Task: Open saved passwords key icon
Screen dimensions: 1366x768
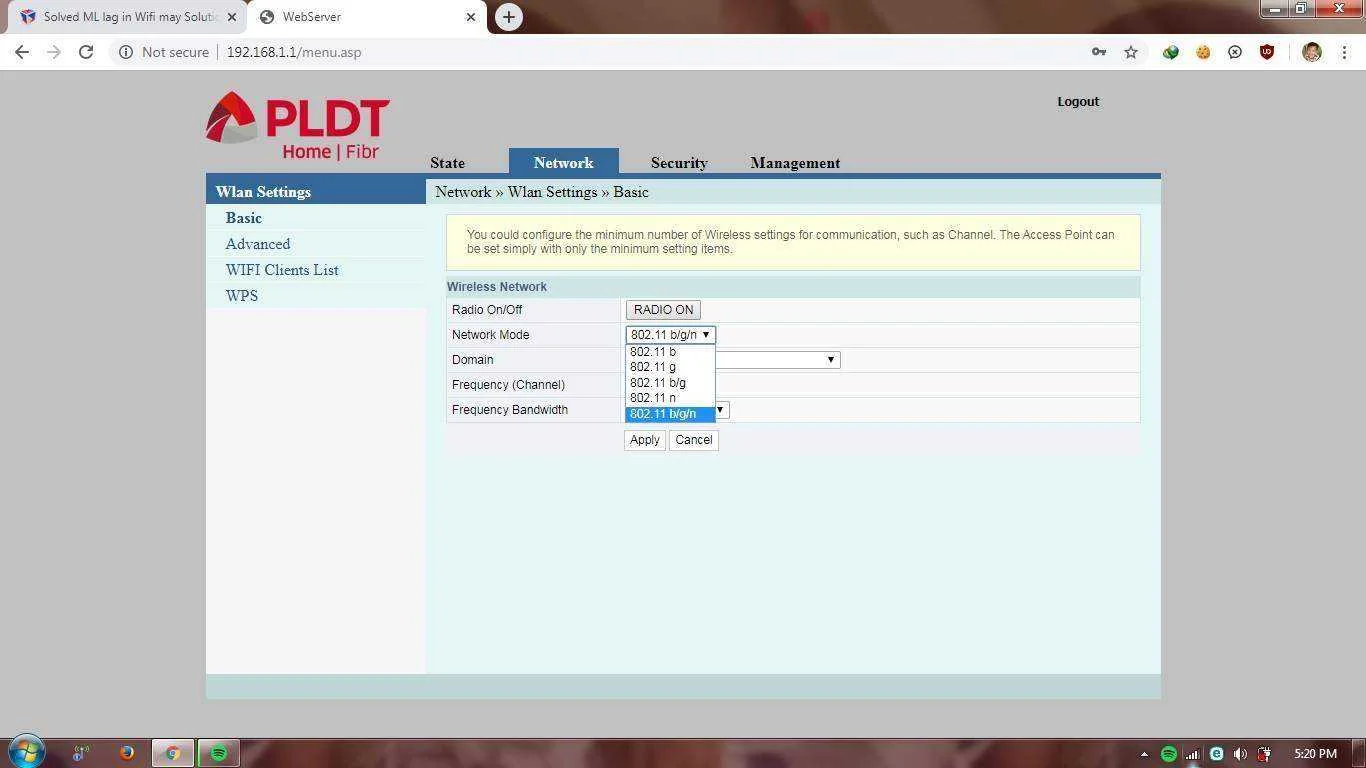Action: tap(1099, 52)
